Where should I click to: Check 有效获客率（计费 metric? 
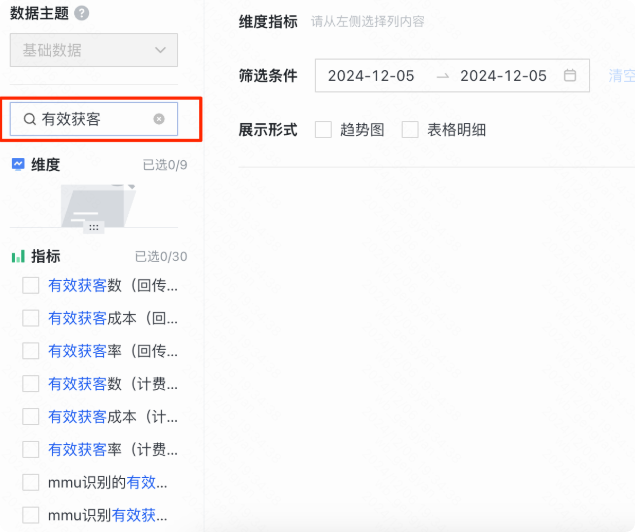pos(30,449)
